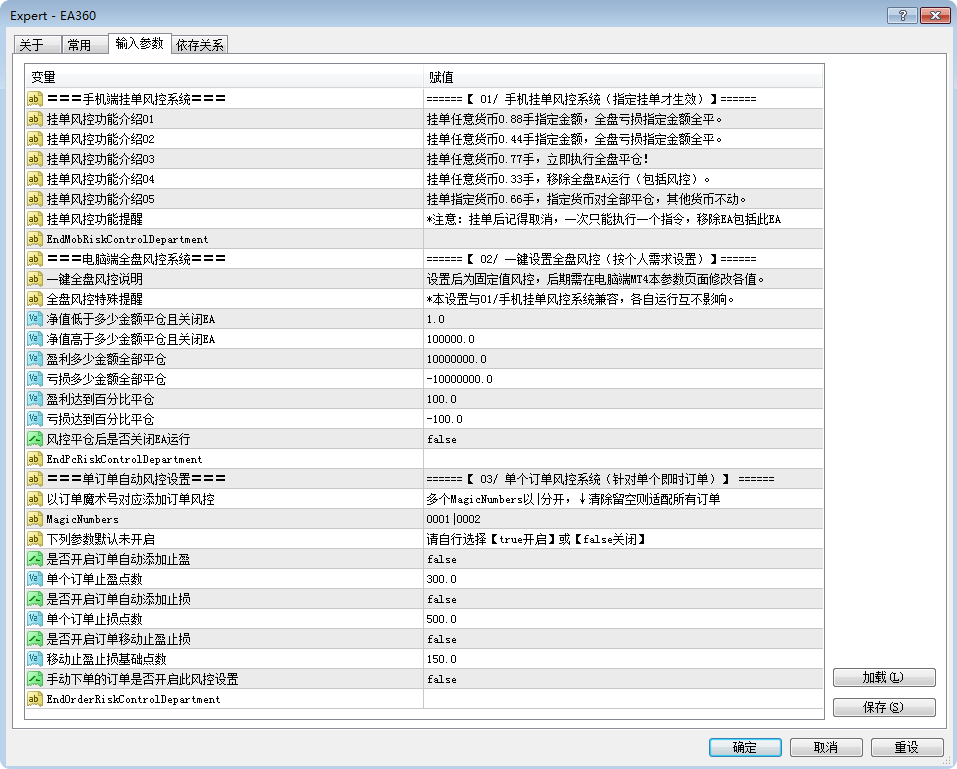Click the 加载(L) button
The image size is (957, 769).
[x=883, y=677]
